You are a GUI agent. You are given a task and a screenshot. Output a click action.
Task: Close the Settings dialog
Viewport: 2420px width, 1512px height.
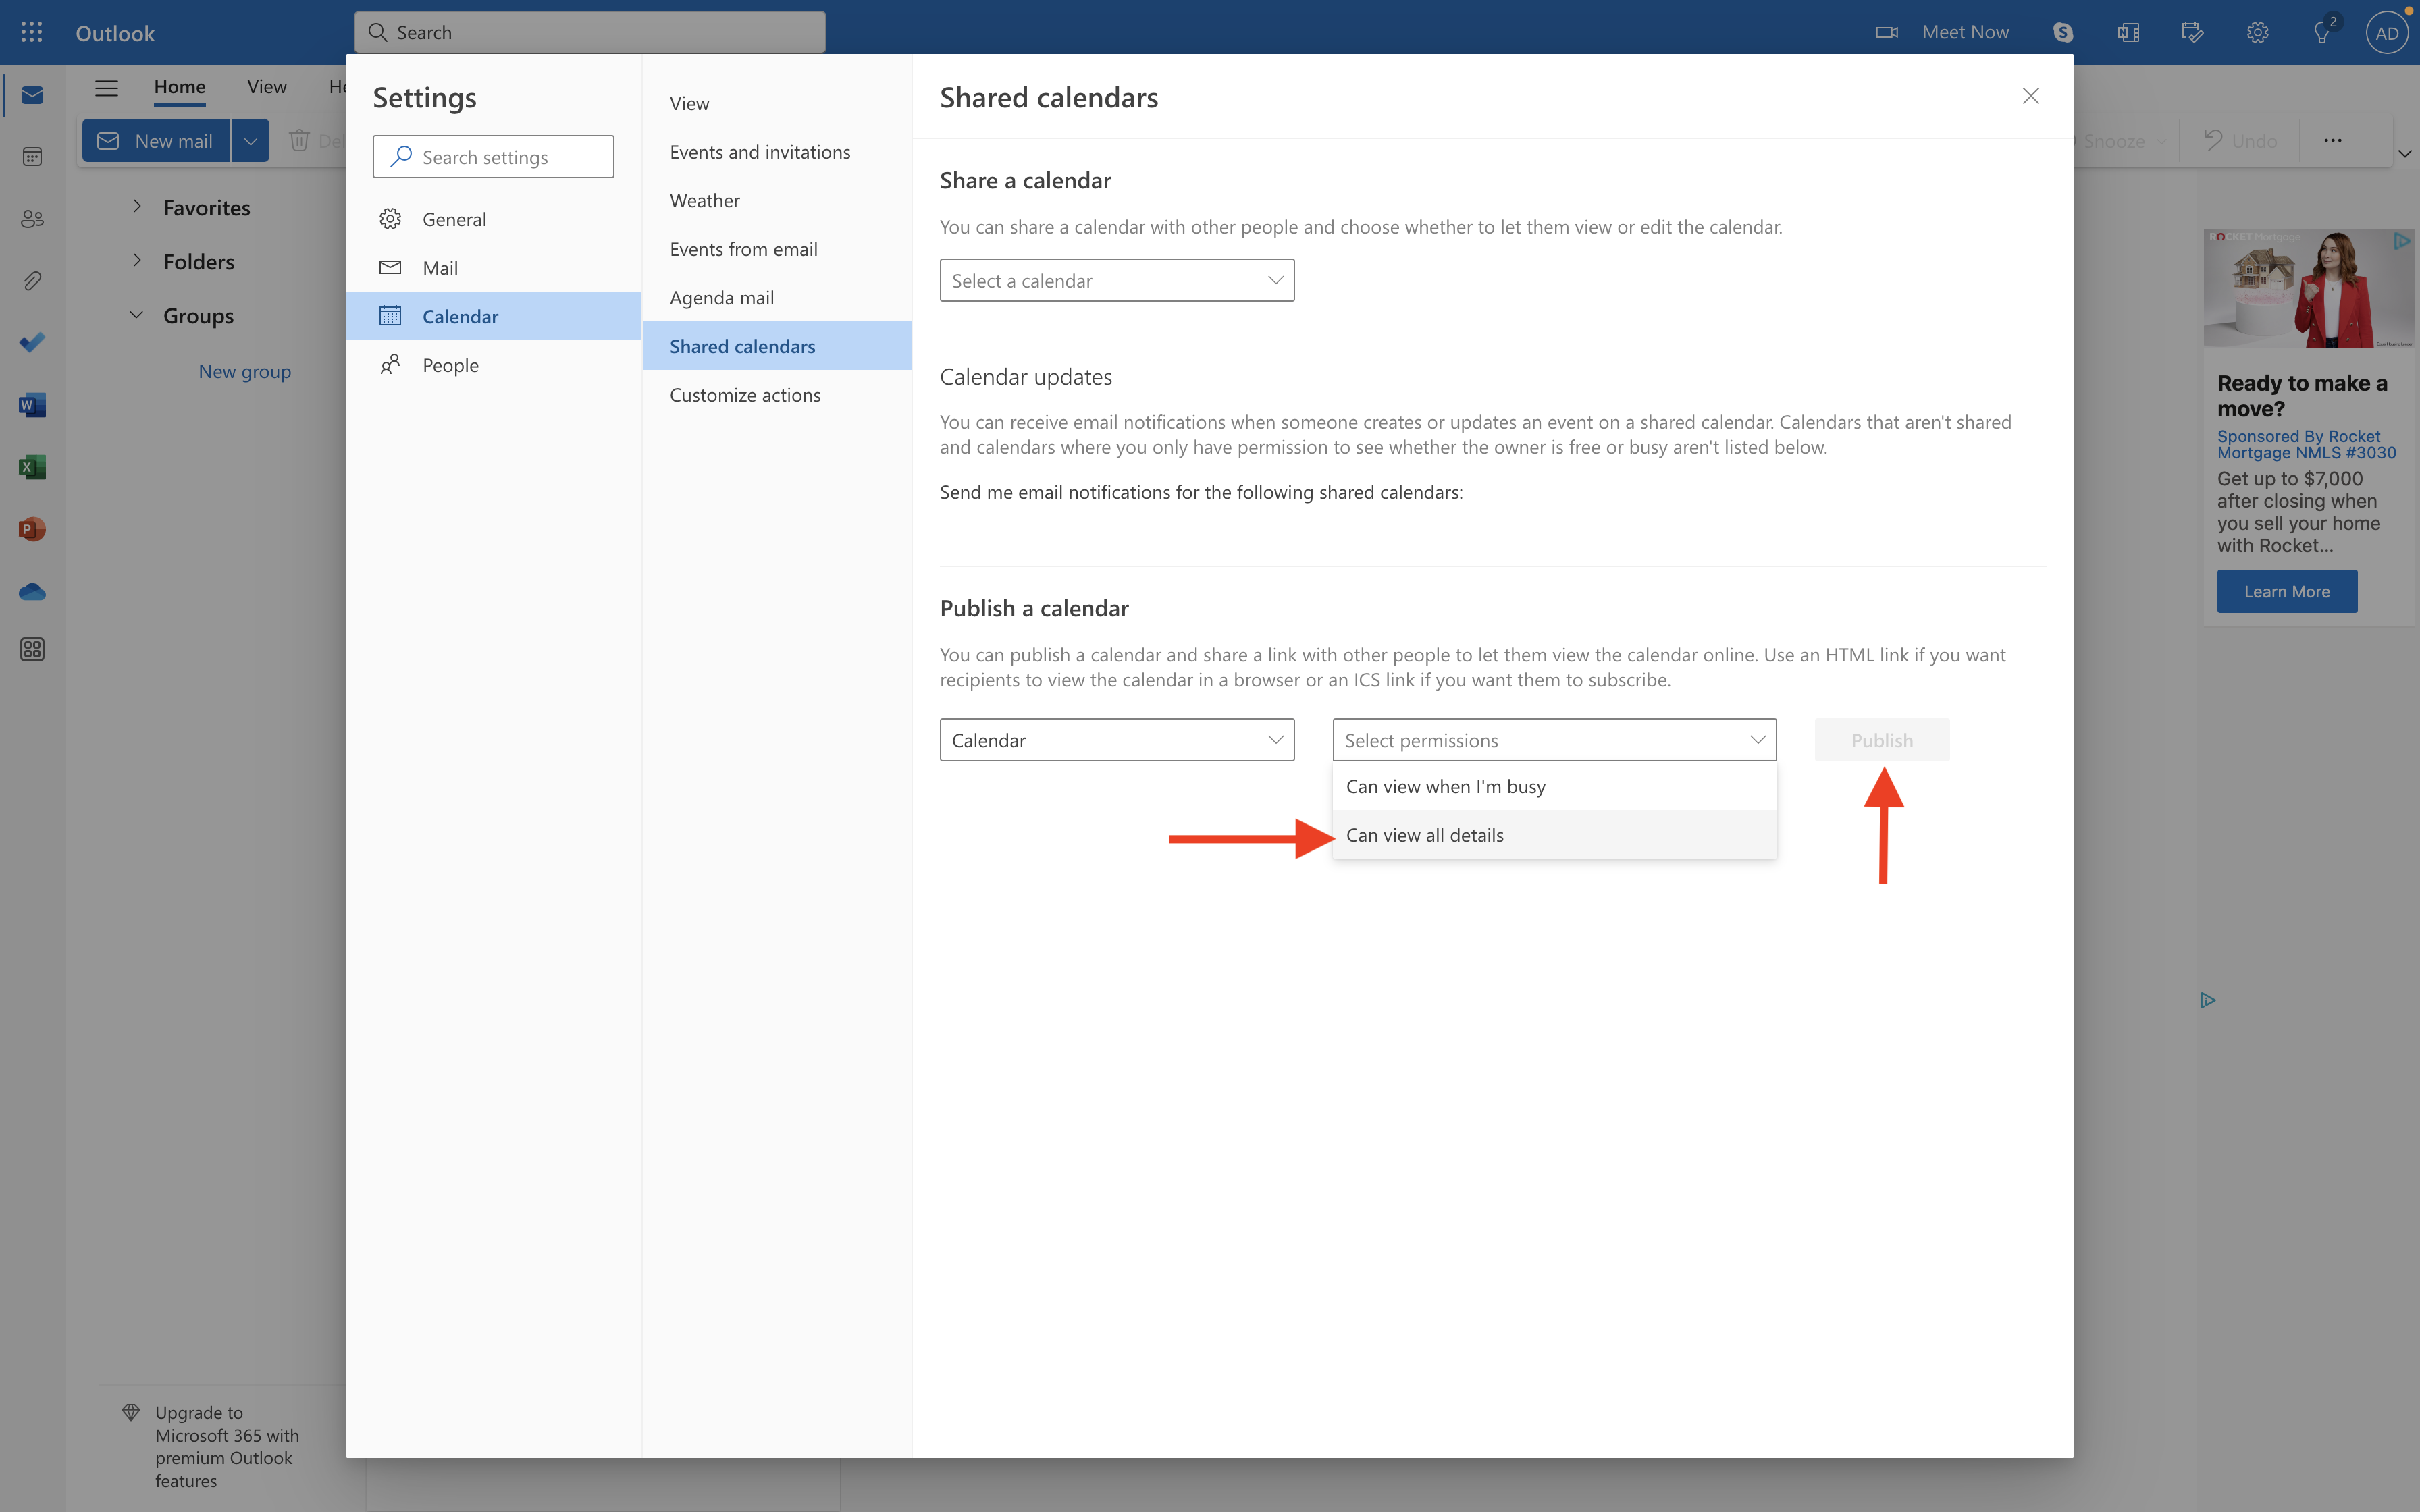pyautogui.click(x=2030, y=96)
